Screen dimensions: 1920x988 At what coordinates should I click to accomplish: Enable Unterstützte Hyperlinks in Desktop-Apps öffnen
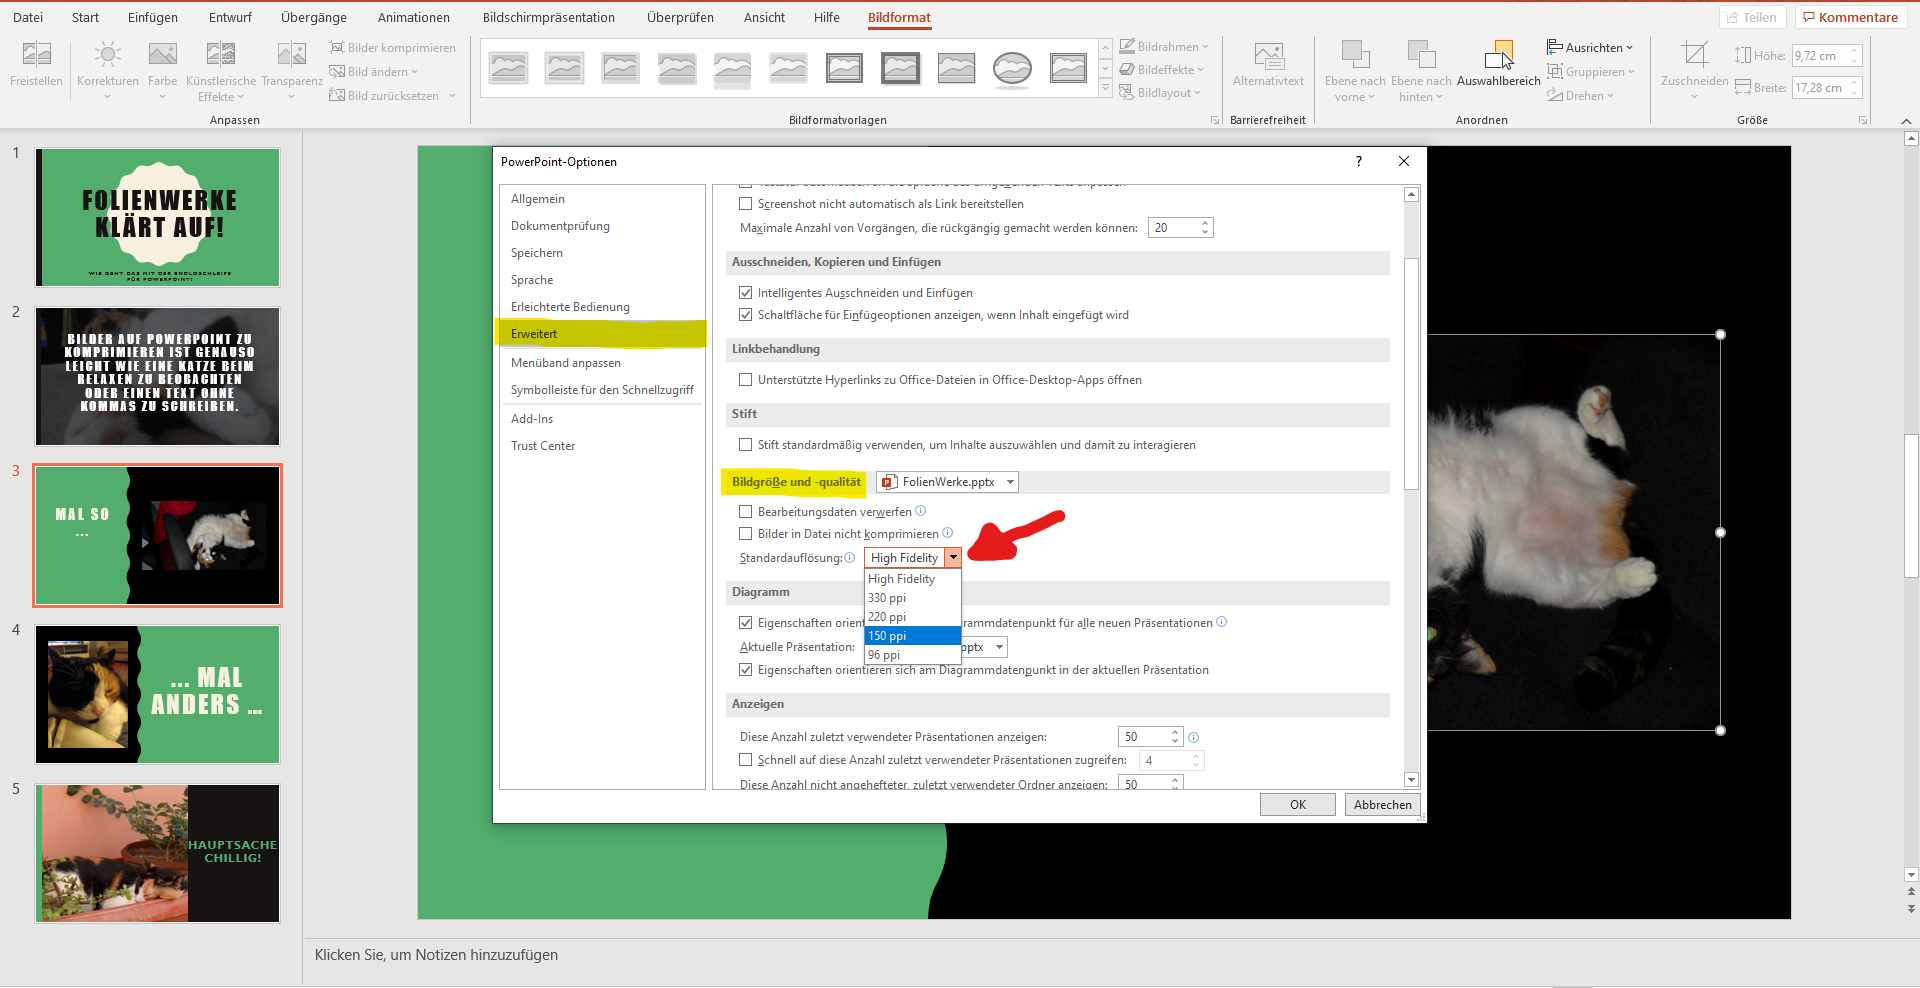click(745, 380)
